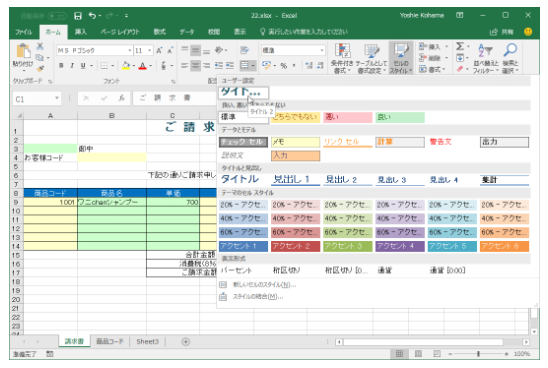Toggle center horizontal alignment
548x368 pixels.
coord(195,65)
